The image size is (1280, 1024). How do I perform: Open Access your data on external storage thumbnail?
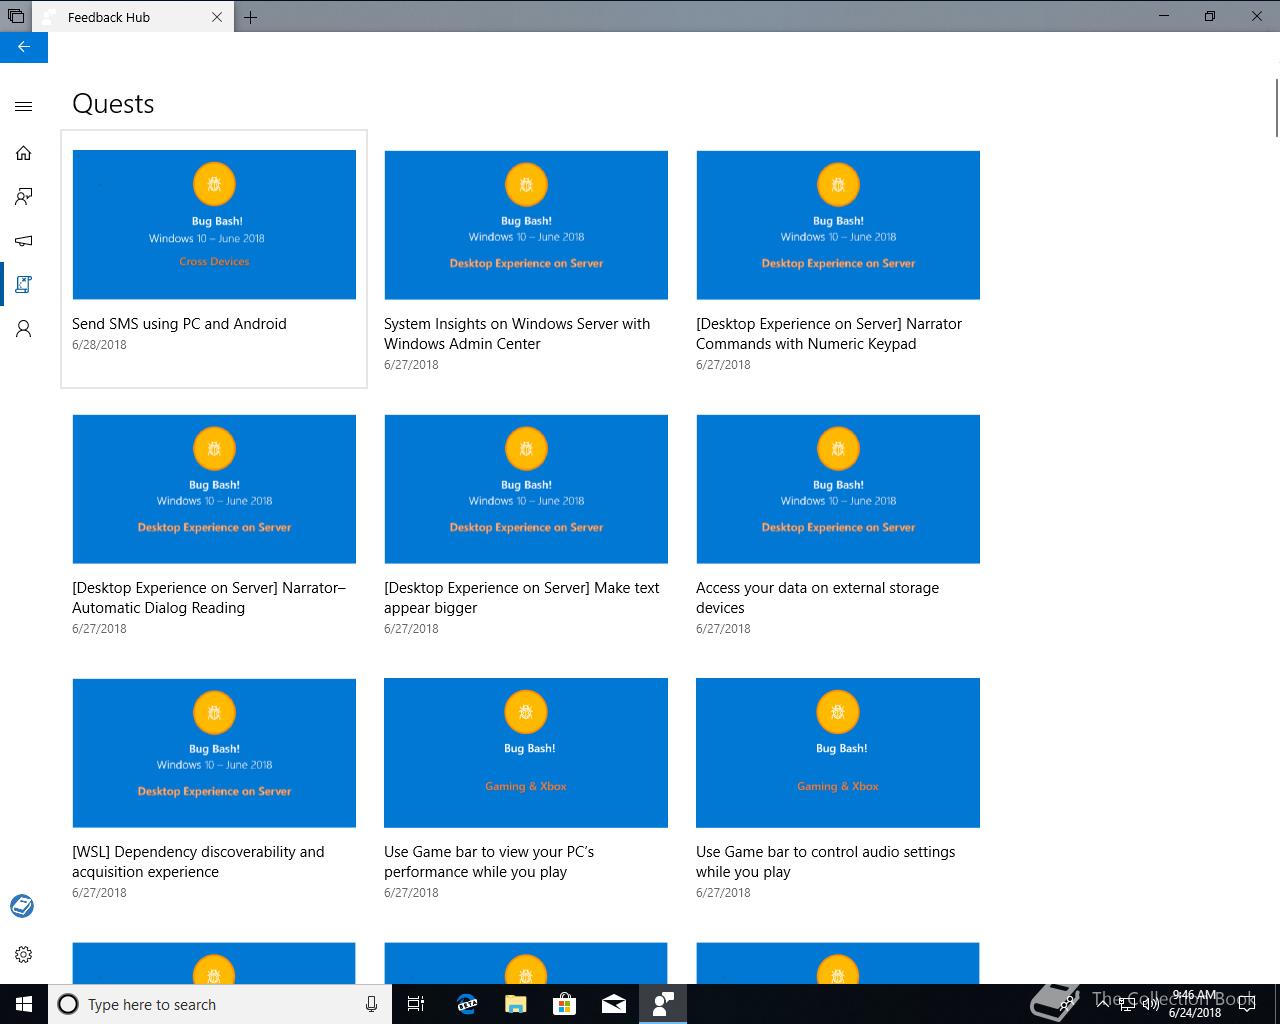pos(838,489)
